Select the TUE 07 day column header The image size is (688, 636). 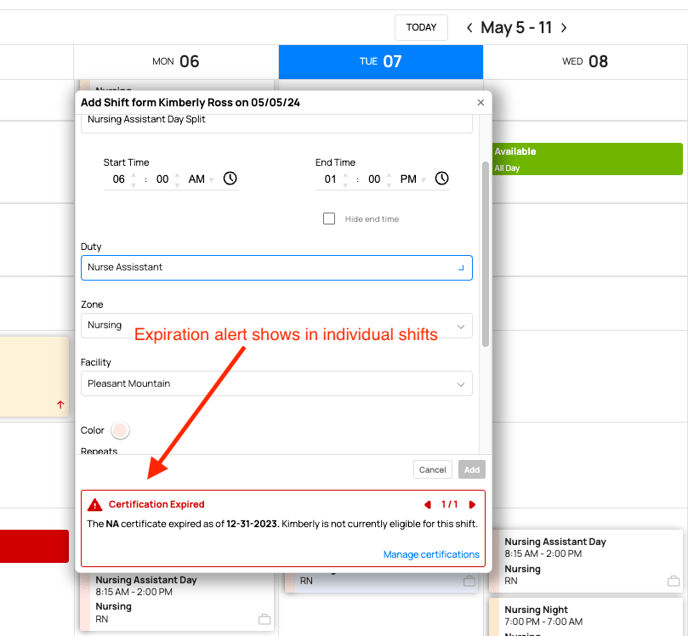(x=381, y=61)
